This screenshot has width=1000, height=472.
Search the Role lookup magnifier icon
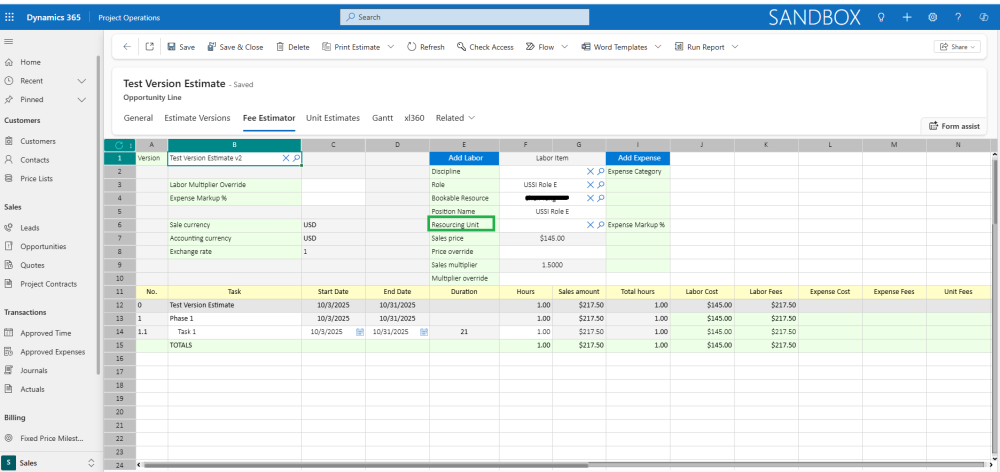600,185
